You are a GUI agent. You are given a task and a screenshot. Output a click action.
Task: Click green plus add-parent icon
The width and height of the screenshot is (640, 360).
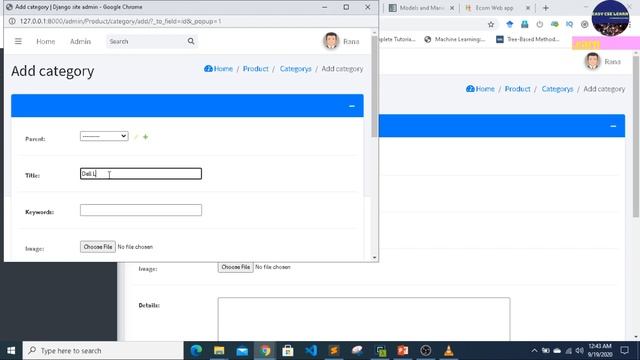[146, 137]
